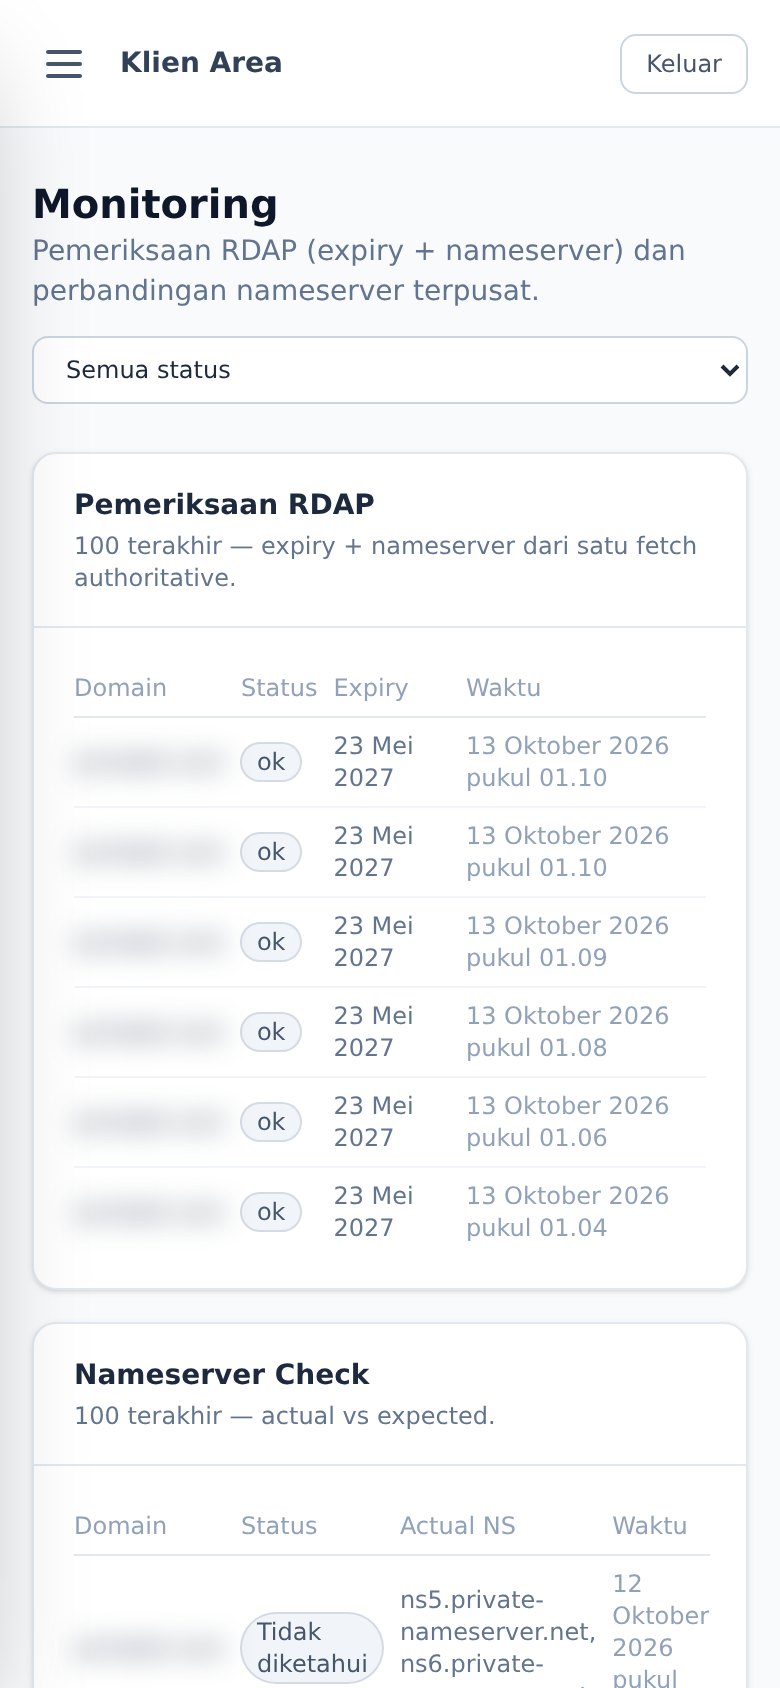
Task: Open the hamburger navigation menu
Action: (64, 64)
